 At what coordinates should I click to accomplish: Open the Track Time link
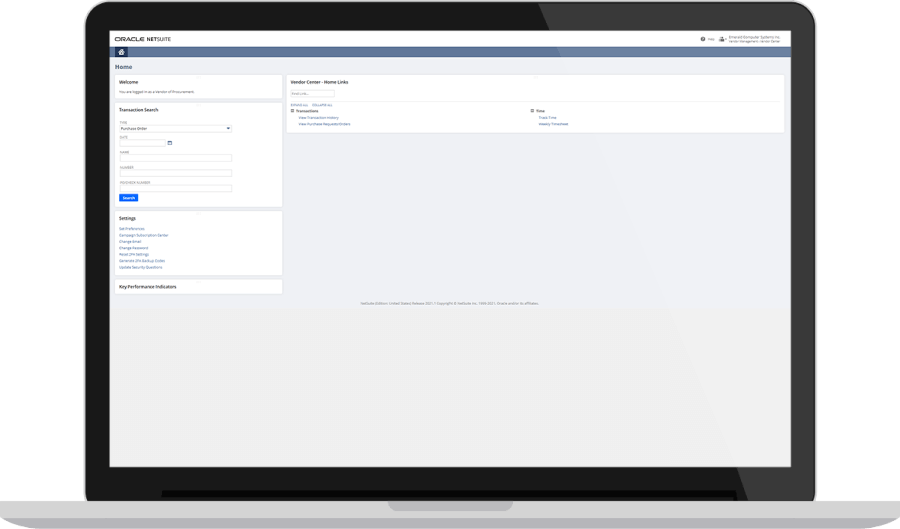[x=548, y=118]
